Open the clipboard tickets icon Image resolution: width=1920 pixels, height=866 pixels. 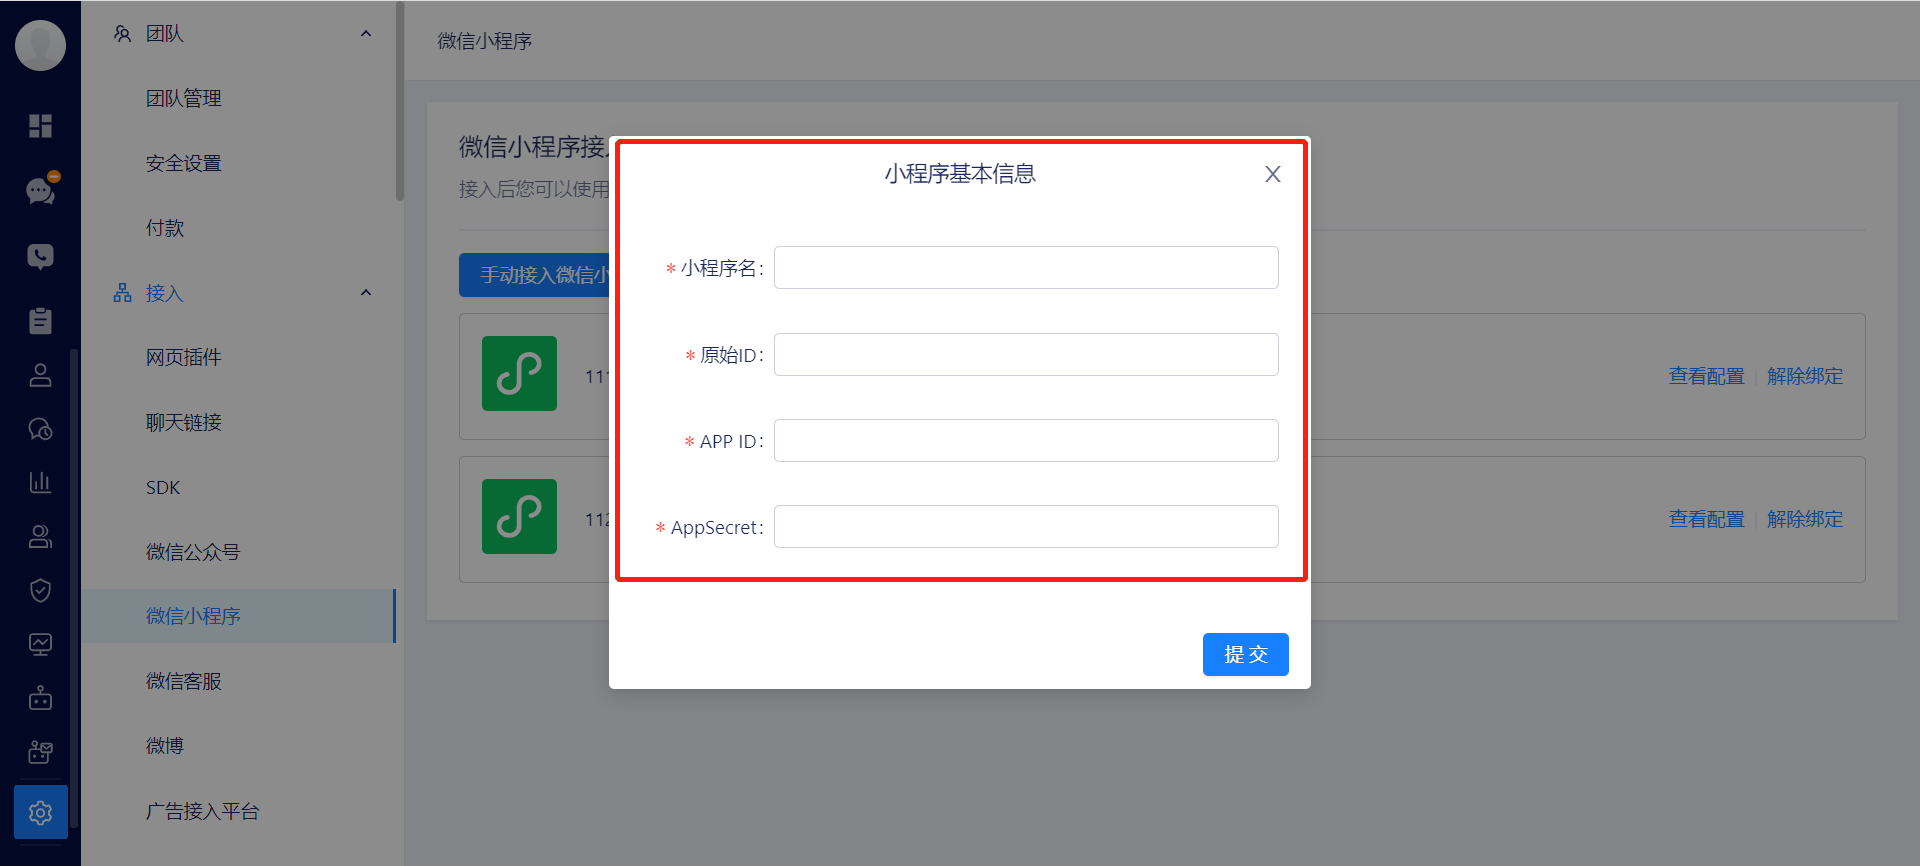click(40, 321)
